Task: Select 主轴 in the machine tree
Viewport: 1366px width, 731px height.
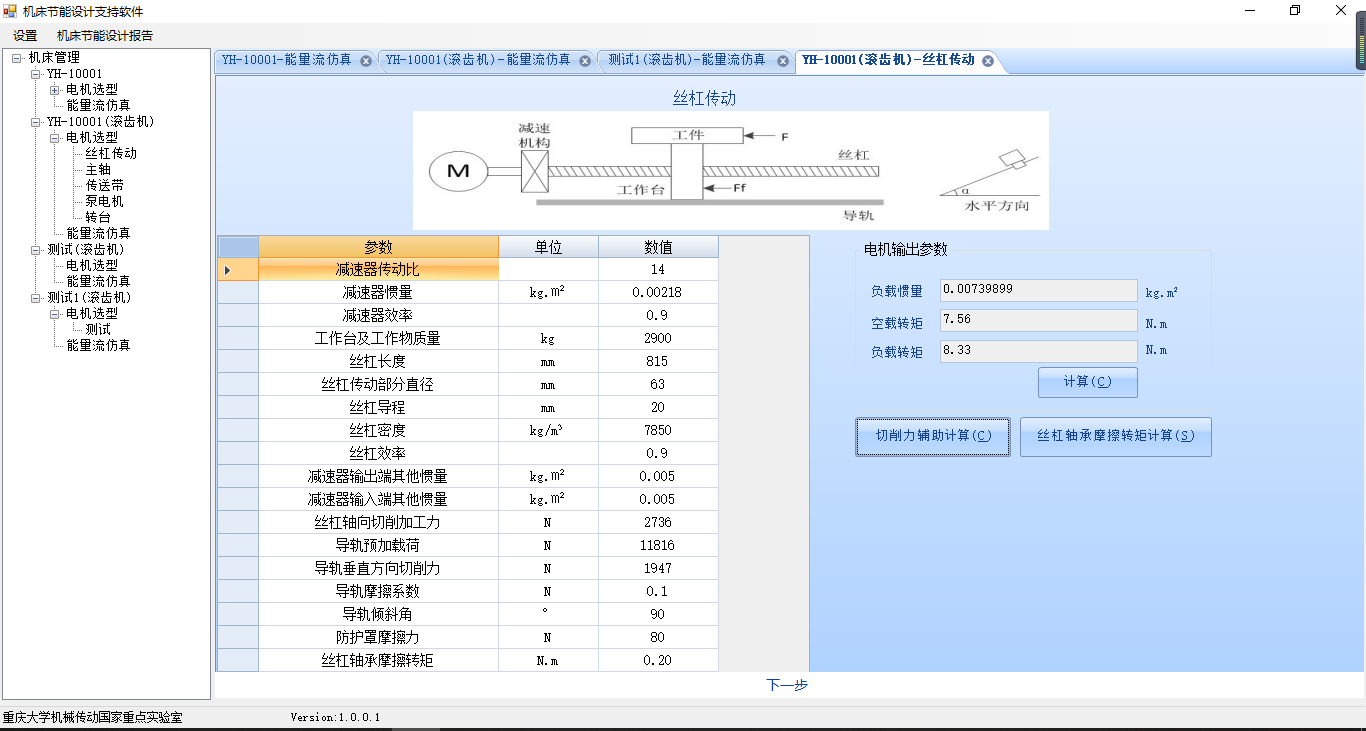Action: 98,170
